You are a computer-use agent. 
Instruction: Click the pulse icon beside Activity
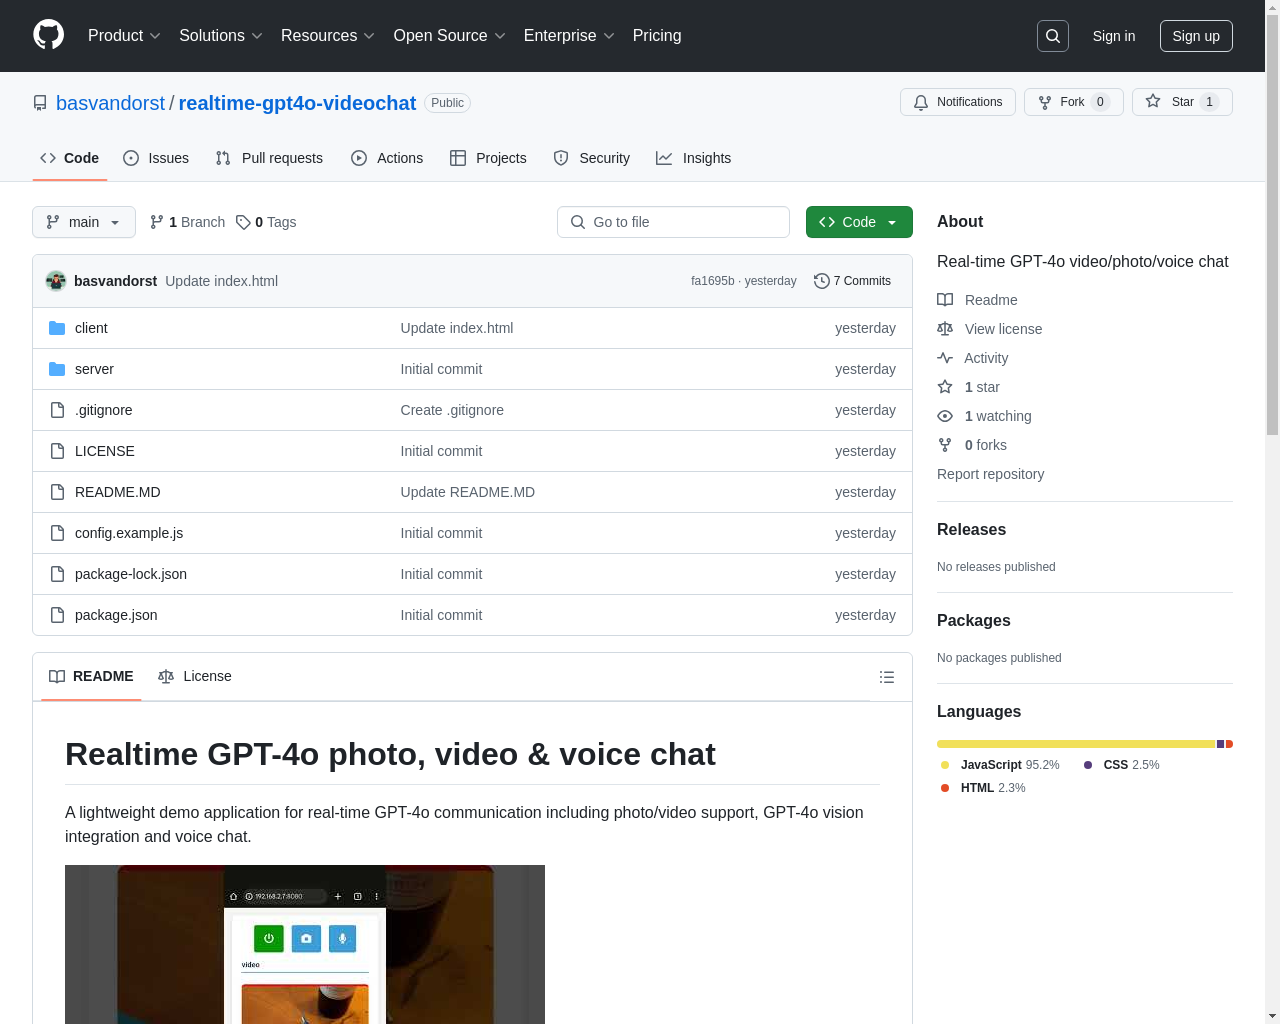tap(945, 358)
